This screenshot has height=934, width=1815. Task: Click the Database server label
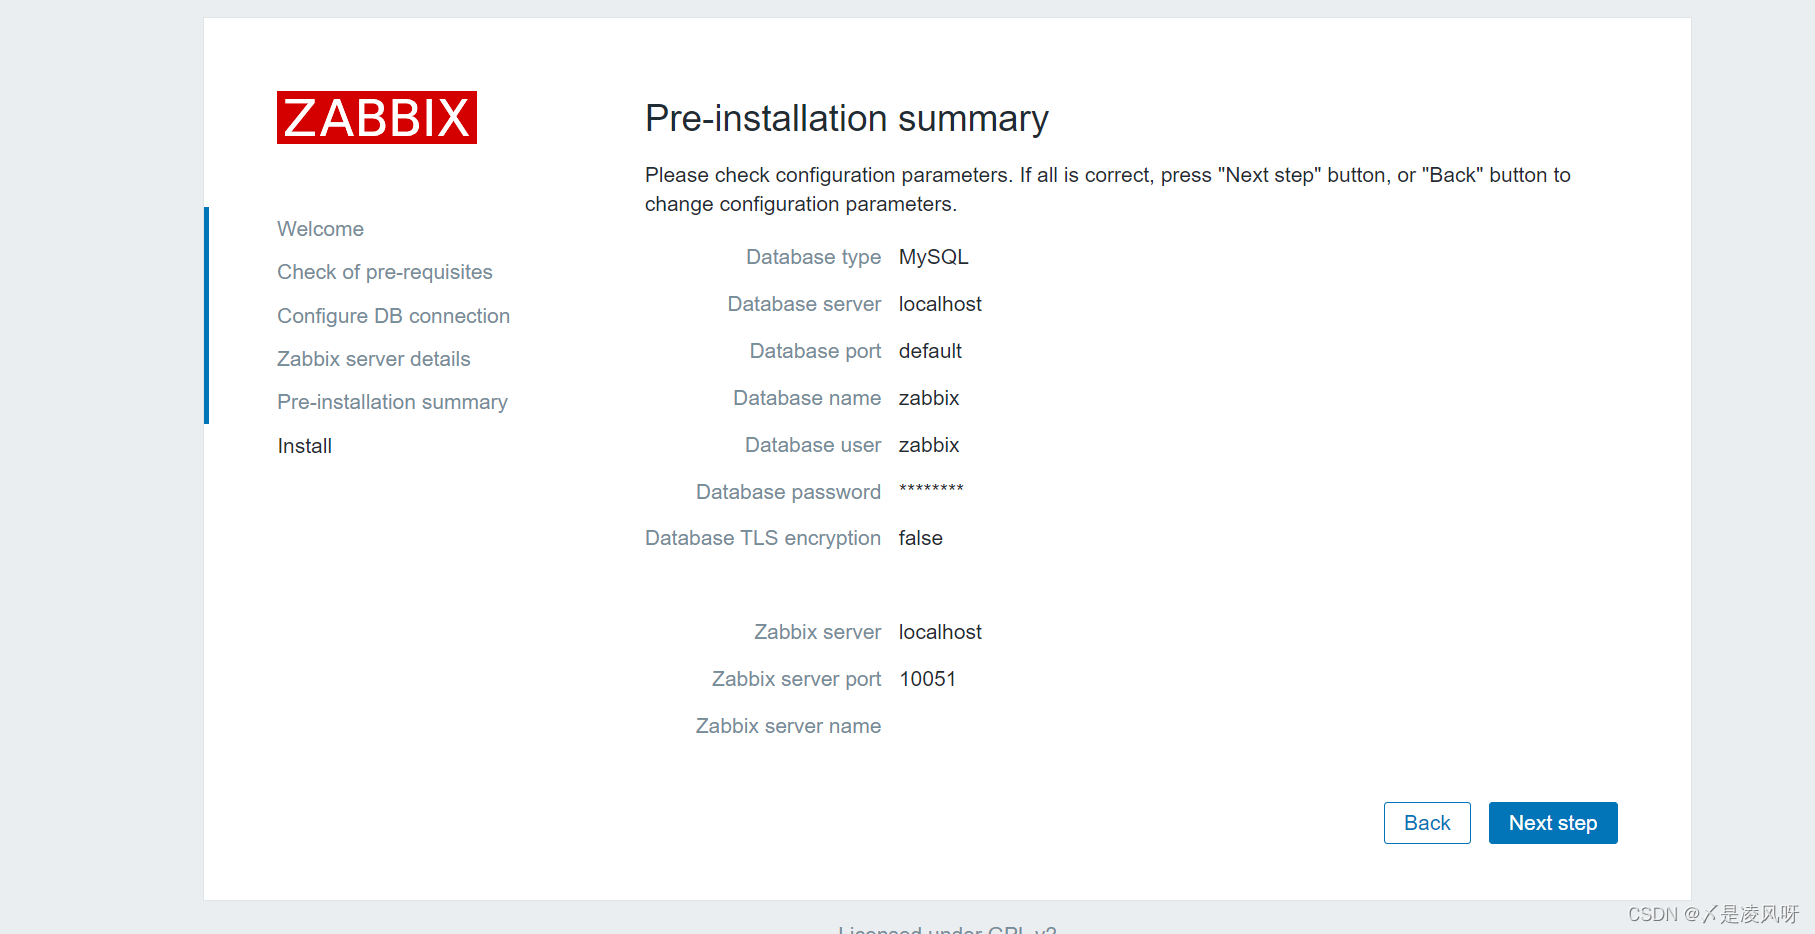pyautogui.click(x=804, y=304)
